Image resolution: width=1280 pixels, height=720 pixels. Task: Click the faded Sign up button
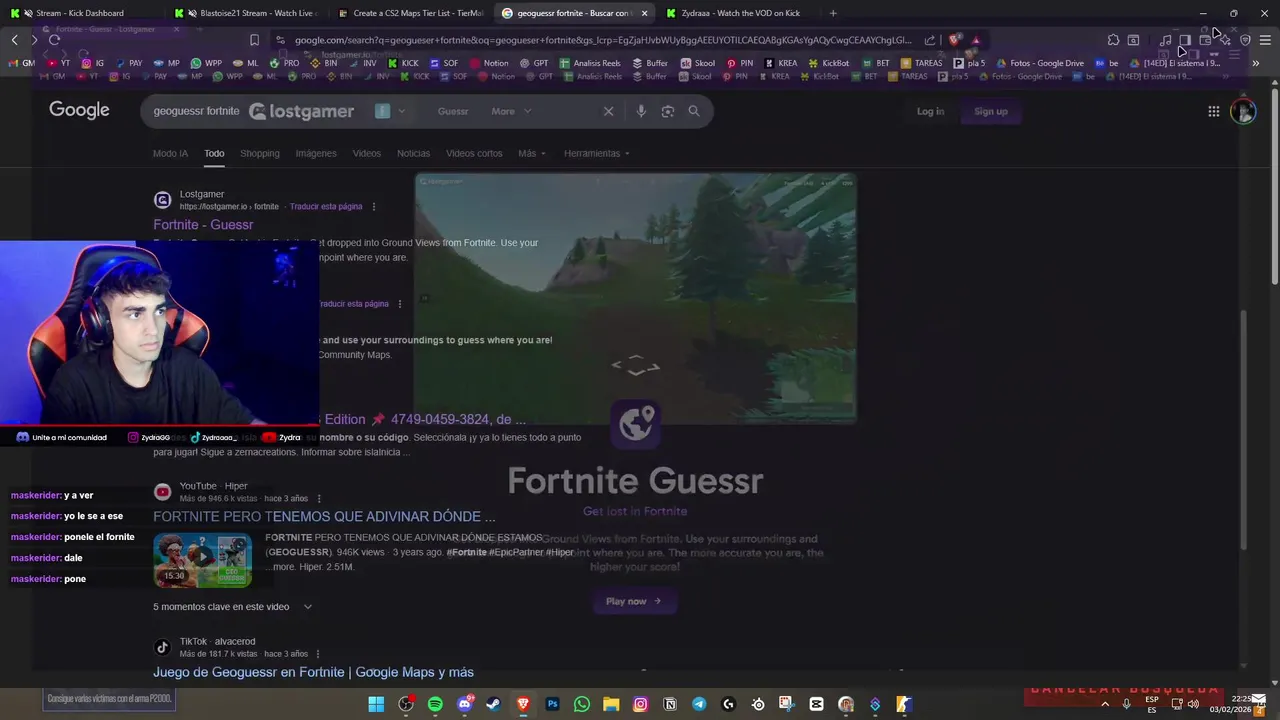click(x=991, y=111)
